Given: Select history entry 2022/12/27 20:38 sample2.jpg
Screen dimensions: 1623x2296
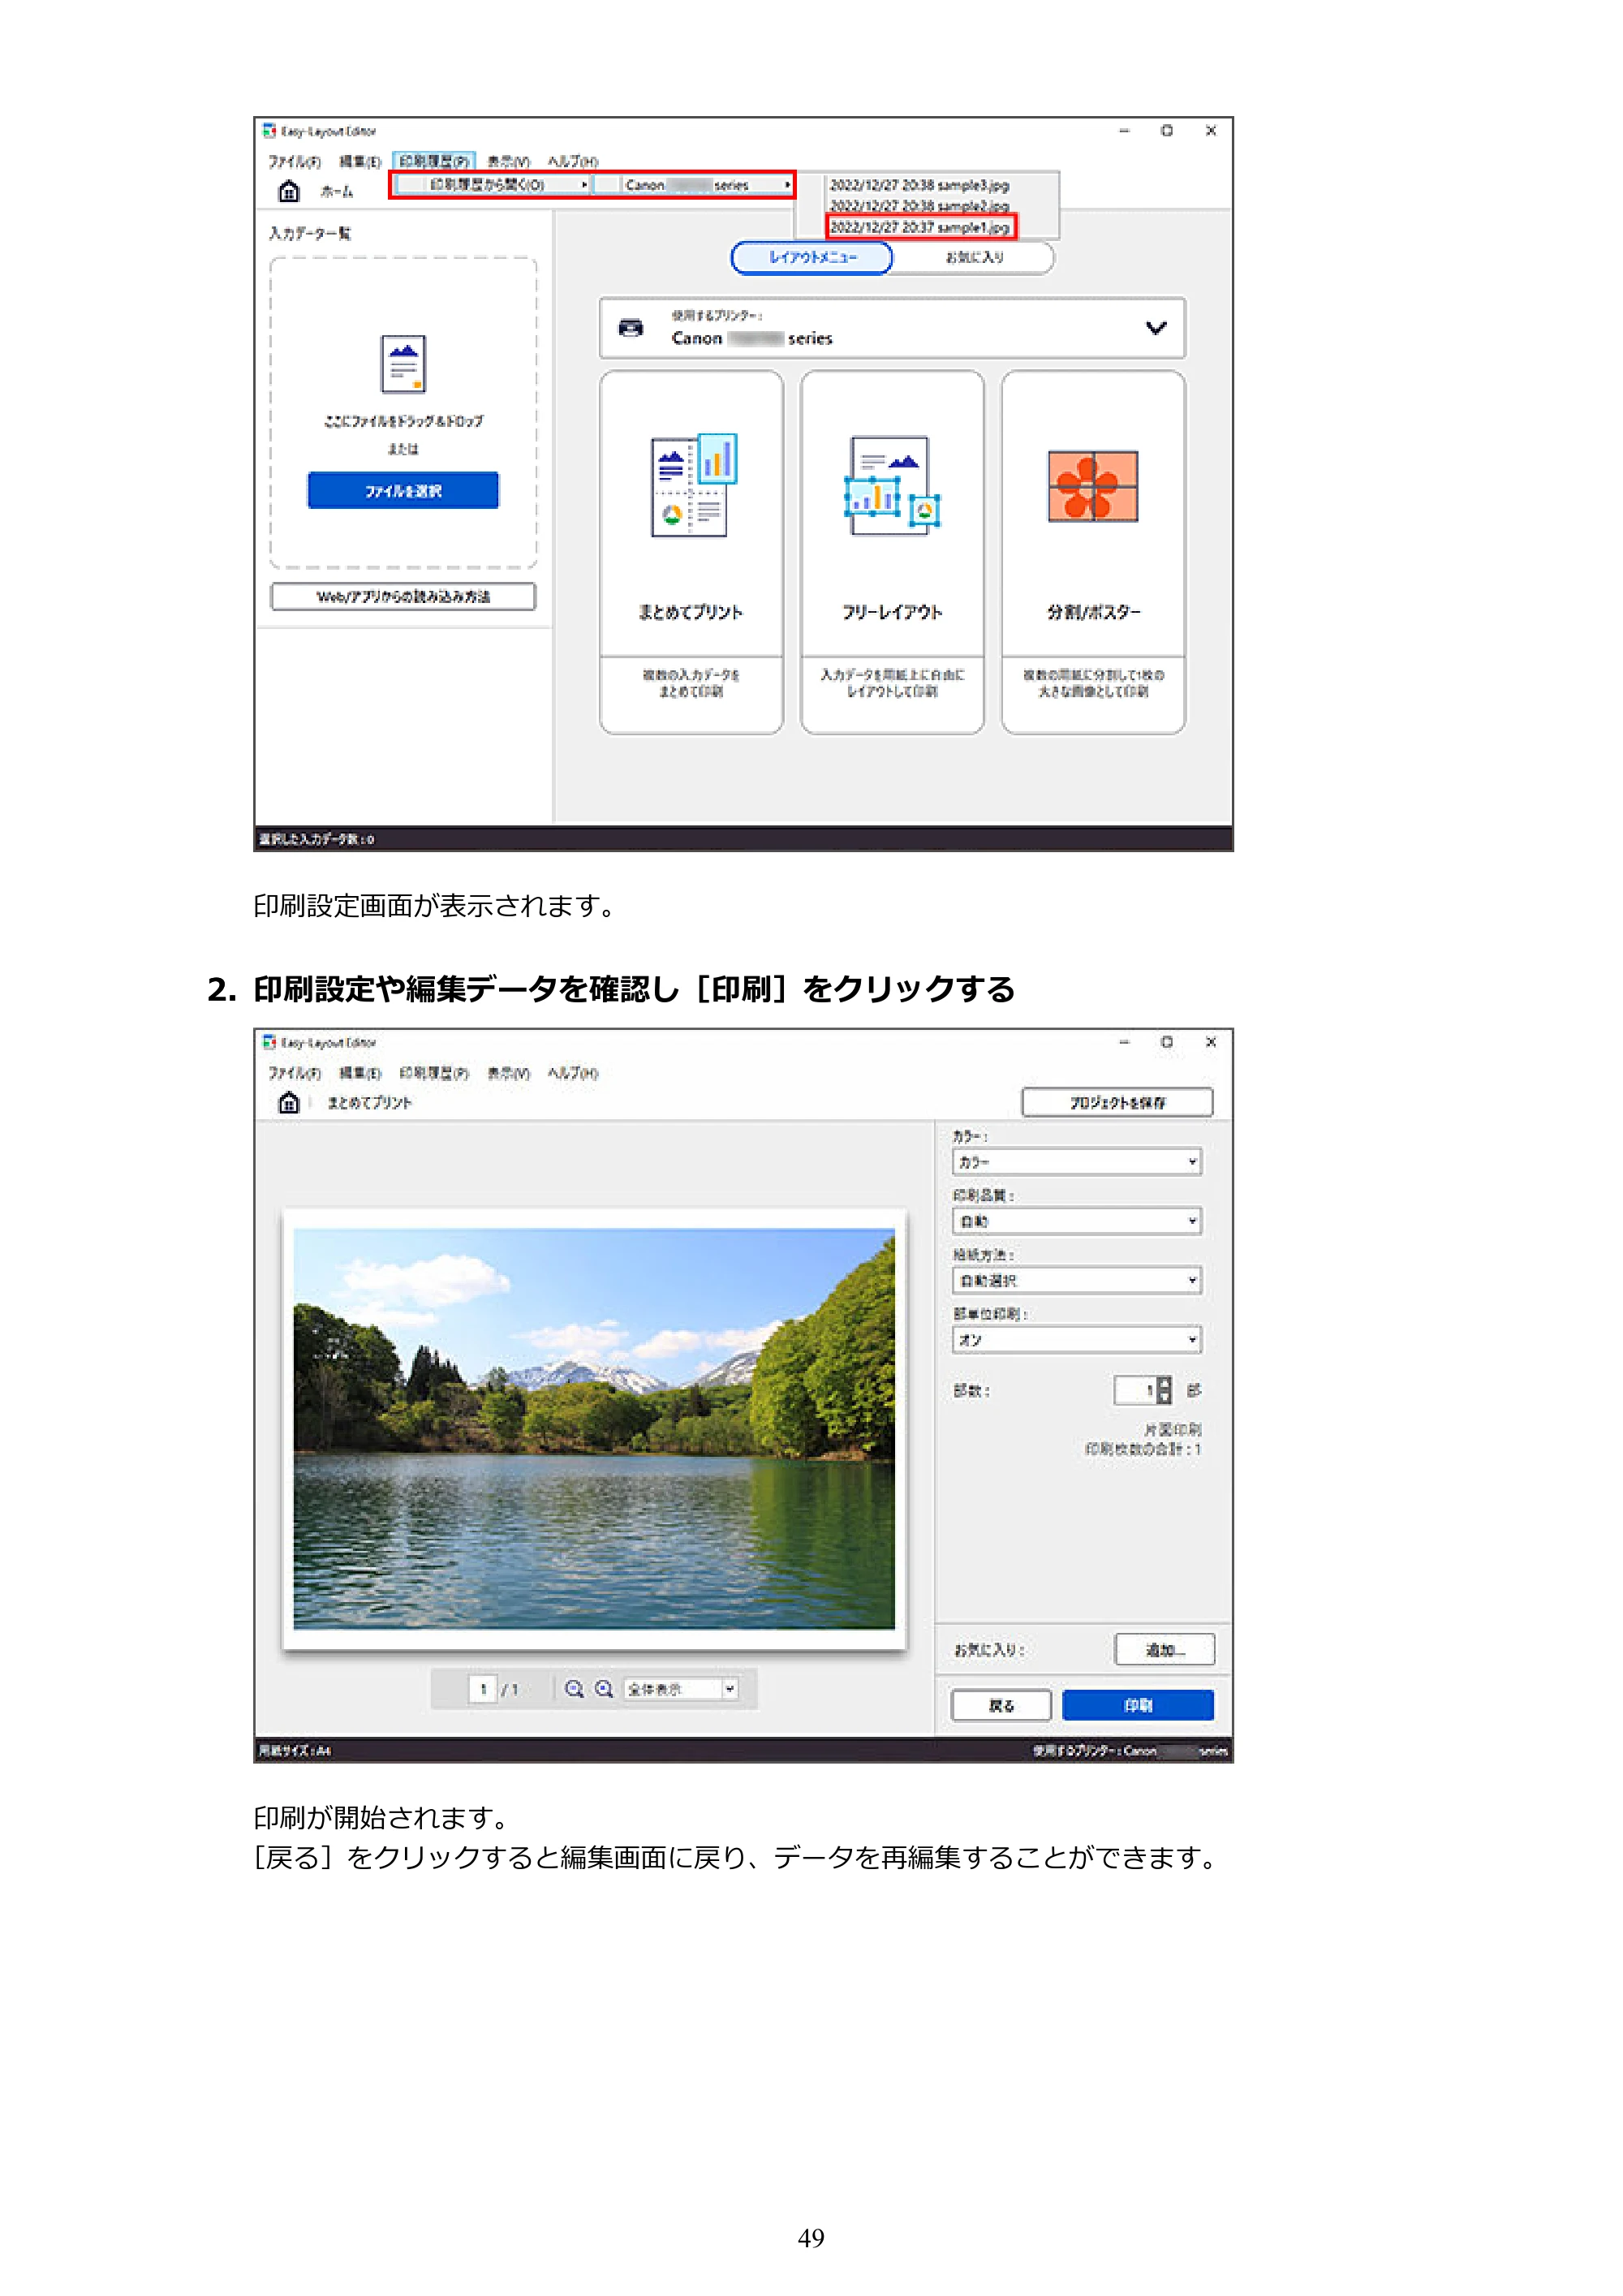Looking at the screenshot, I should coord(920,206).
